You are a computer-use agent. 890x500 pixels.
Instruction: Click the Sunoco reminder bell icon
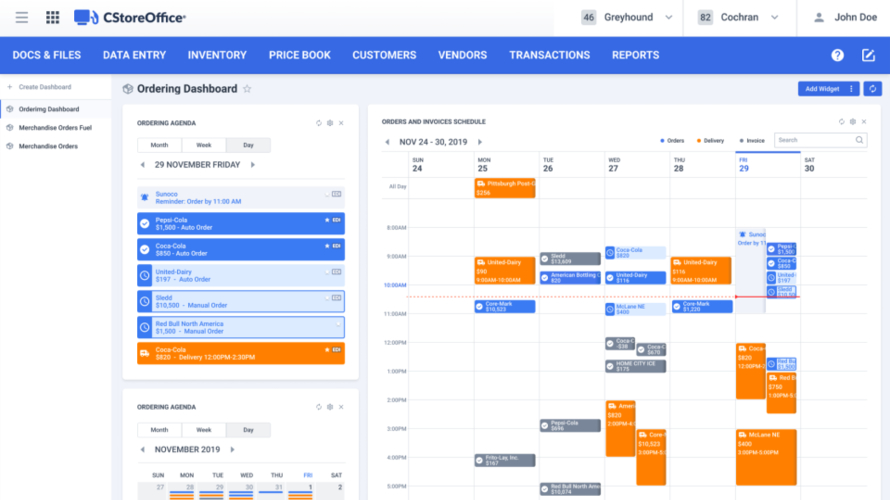(x=145, y=198)
